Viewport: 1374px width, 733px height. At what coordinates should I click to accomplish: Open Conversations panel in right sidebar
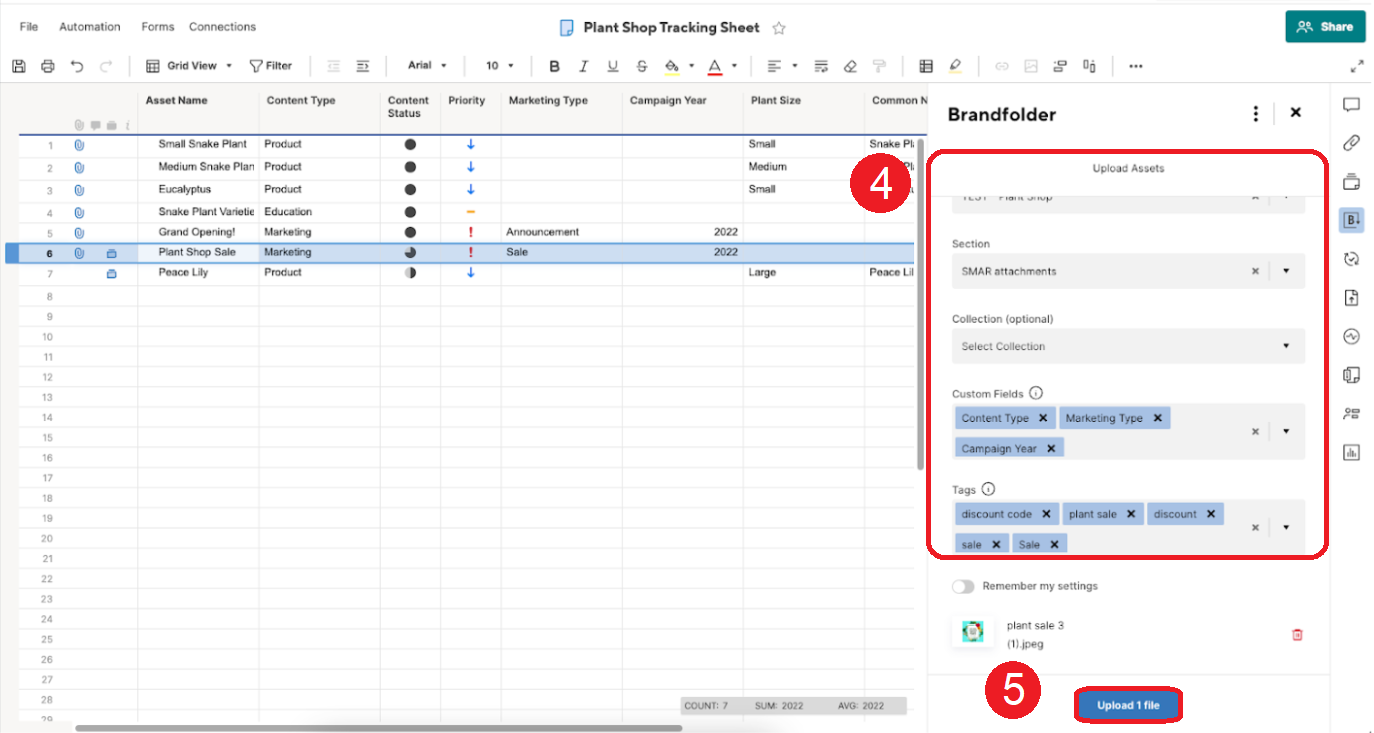pyautogui.click(x=1351, y=105)
